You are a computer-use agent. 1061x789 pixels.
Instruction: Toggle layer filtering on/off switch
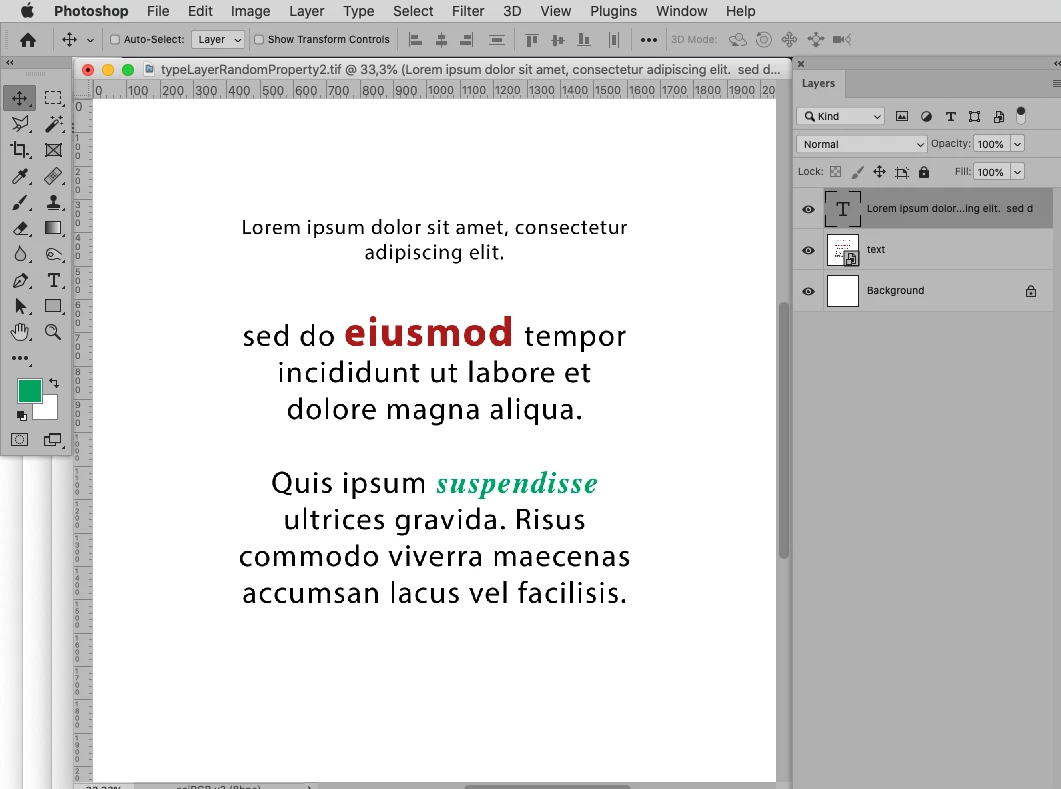[1021, 116]
